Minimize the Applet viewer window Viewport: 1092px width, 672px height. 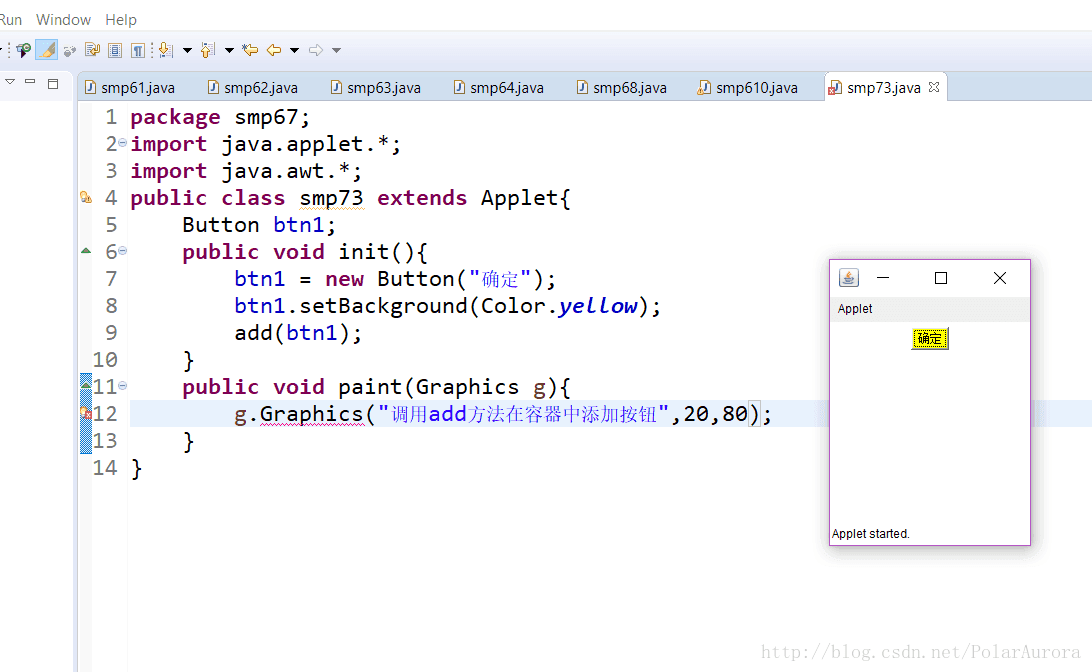(882, 278)
